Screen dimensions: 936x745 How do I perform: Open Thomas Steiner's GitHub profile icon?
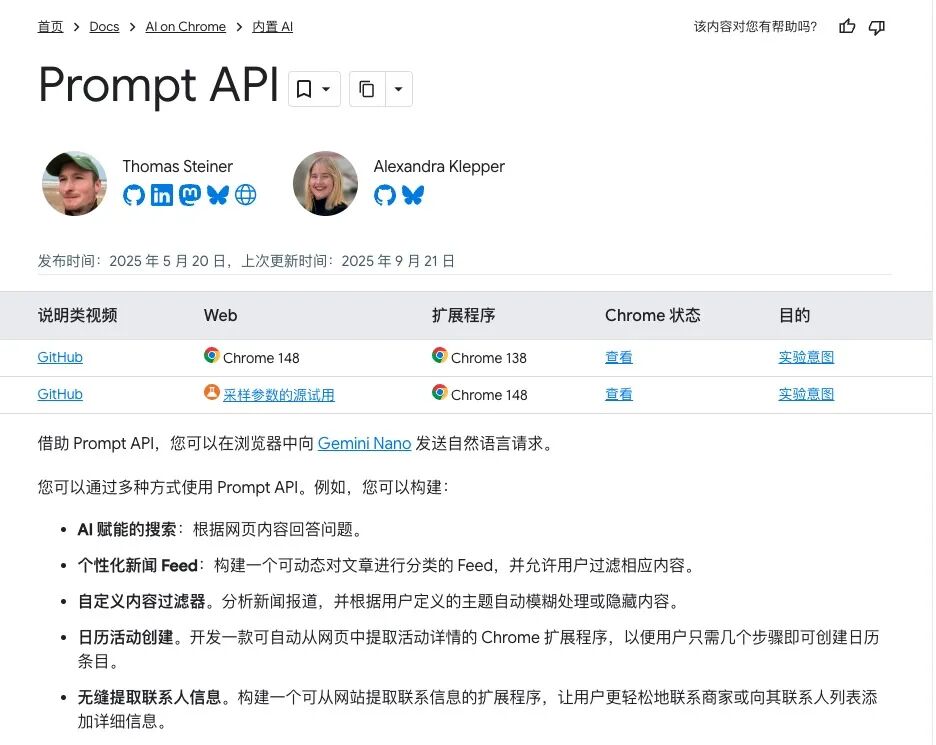(x=134, y=195)
